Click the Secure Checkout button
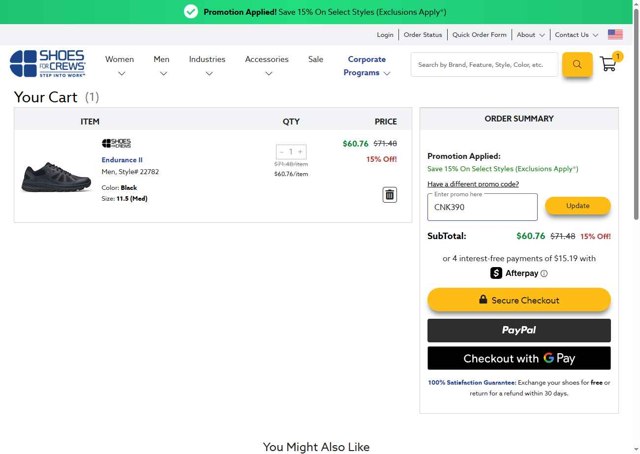640x454 pixels. point(519,300)
